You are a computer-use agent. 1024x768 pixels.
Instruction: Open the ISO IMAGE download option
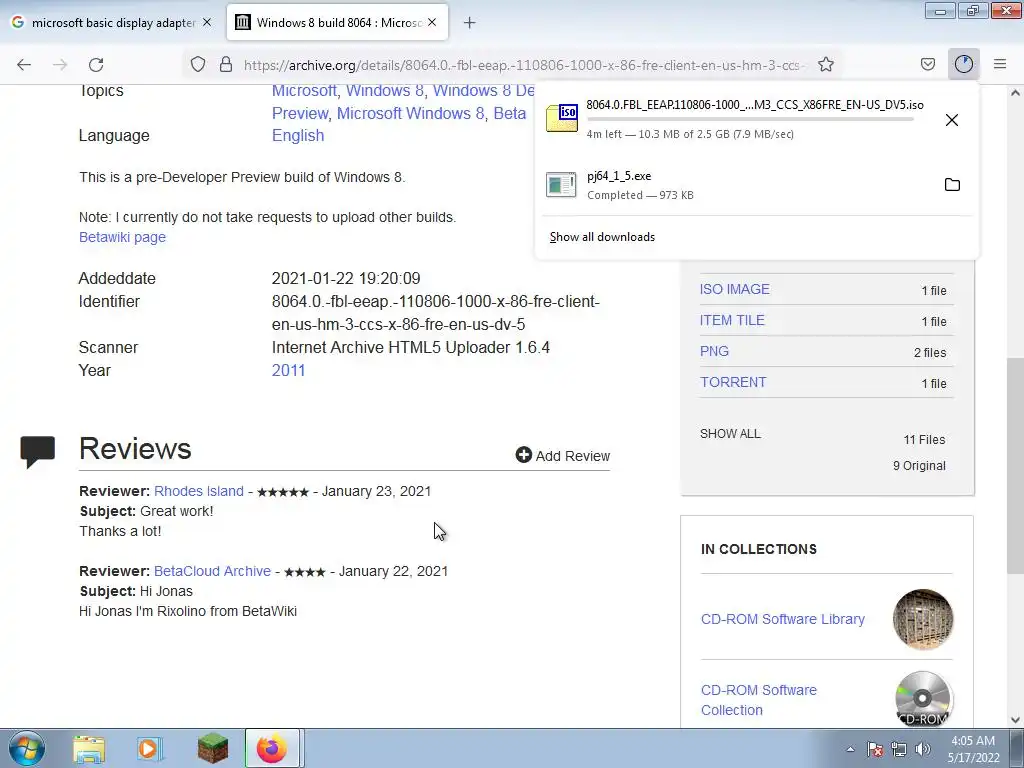click(735, 289)
